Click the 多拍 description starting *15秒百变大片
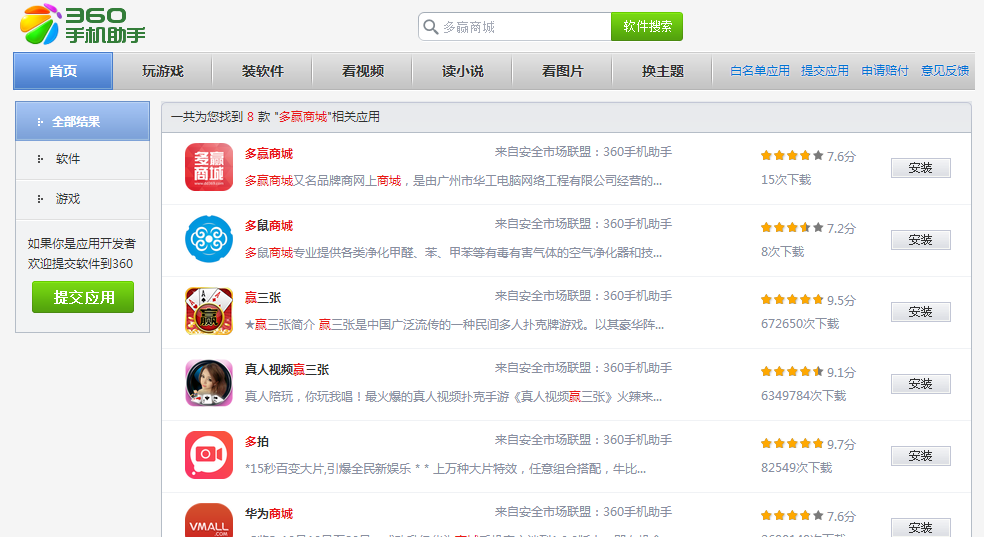 (445, 469)
